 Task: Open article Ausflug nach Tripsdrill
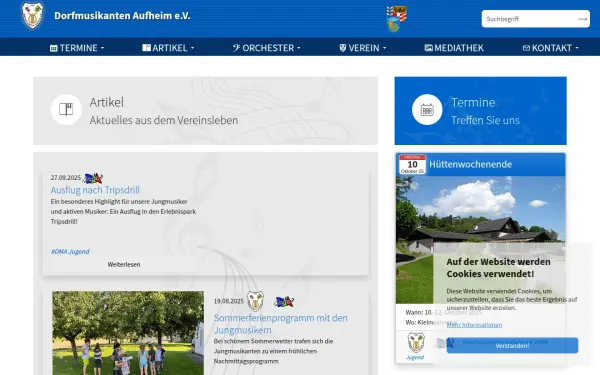pyautogui.click(x=95, y=190)
